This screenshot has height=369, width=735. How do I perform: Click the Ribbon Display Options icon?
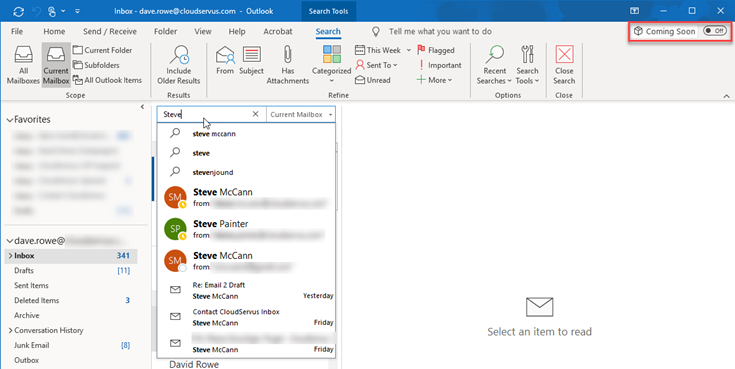pyautogui.click(x=634, y=11)
